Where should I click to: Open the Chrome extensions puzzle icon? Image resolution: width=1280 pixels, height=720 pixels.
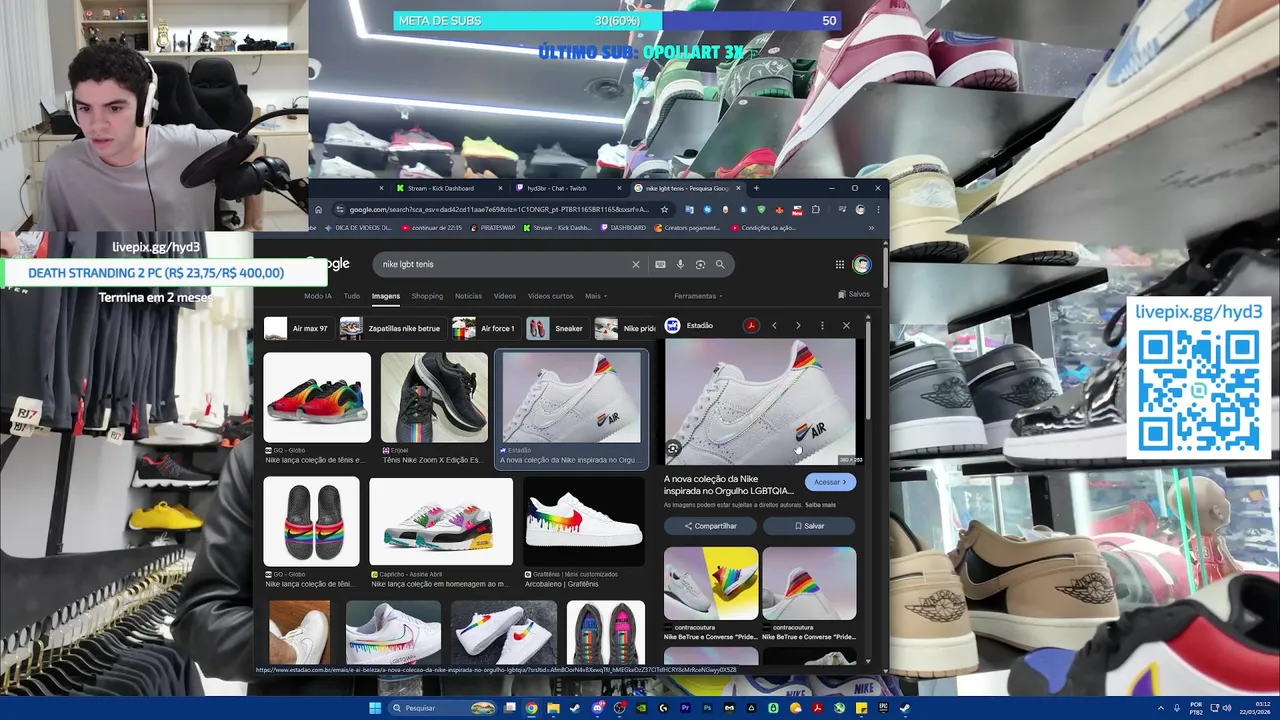(816, 209)
